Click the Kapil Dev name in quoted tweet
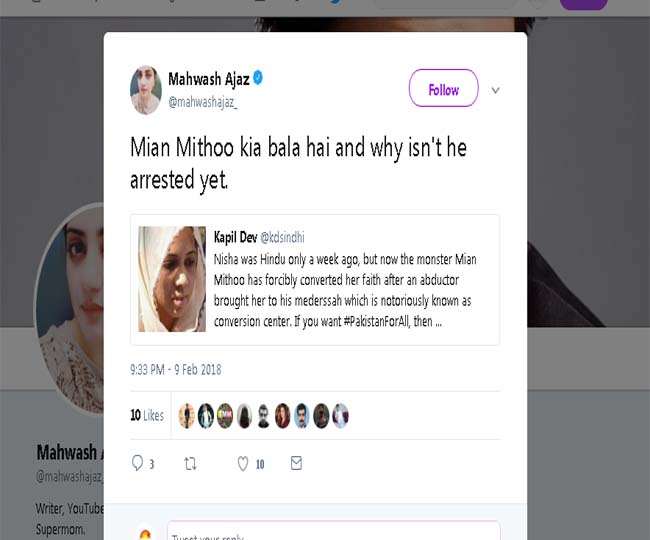This screenshot has height=540, width=650. point(235,238)
